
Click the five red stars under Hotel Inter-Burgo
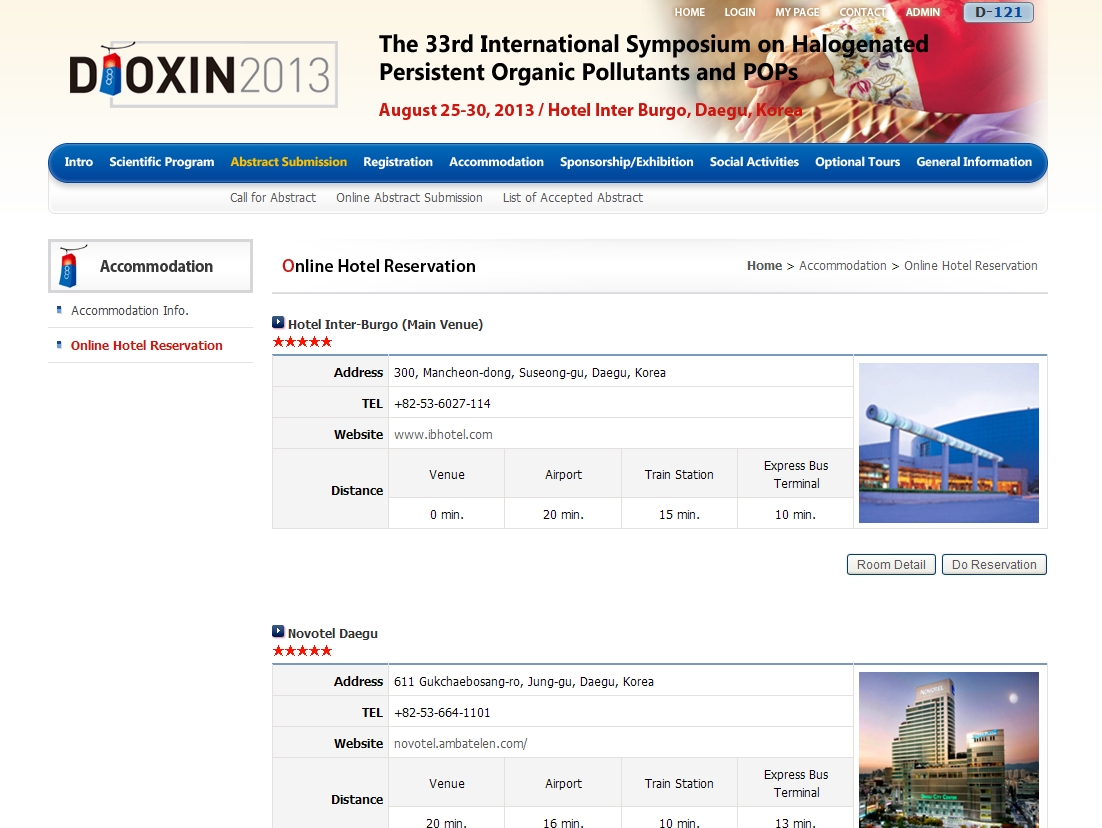coord(302,342)
